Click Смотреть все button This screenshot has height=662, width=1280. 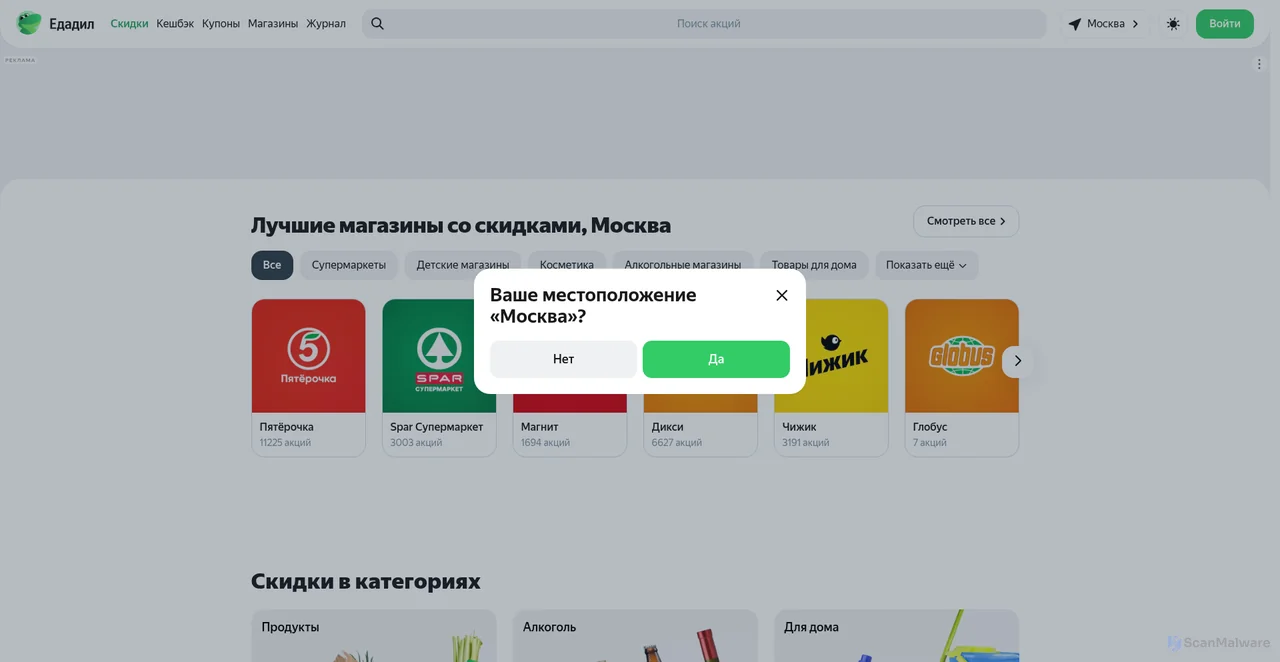[x=966, y=221]
